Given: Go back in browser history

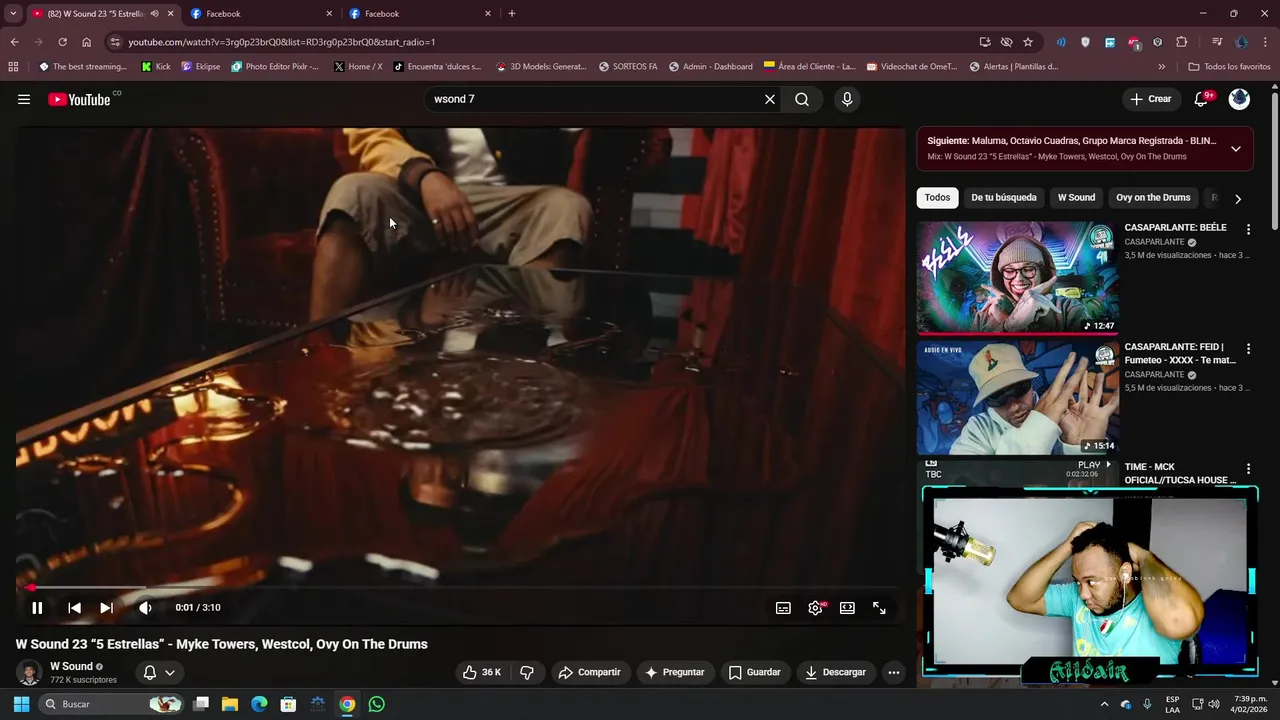Looking at the screenshot, I should coord(14,42).
